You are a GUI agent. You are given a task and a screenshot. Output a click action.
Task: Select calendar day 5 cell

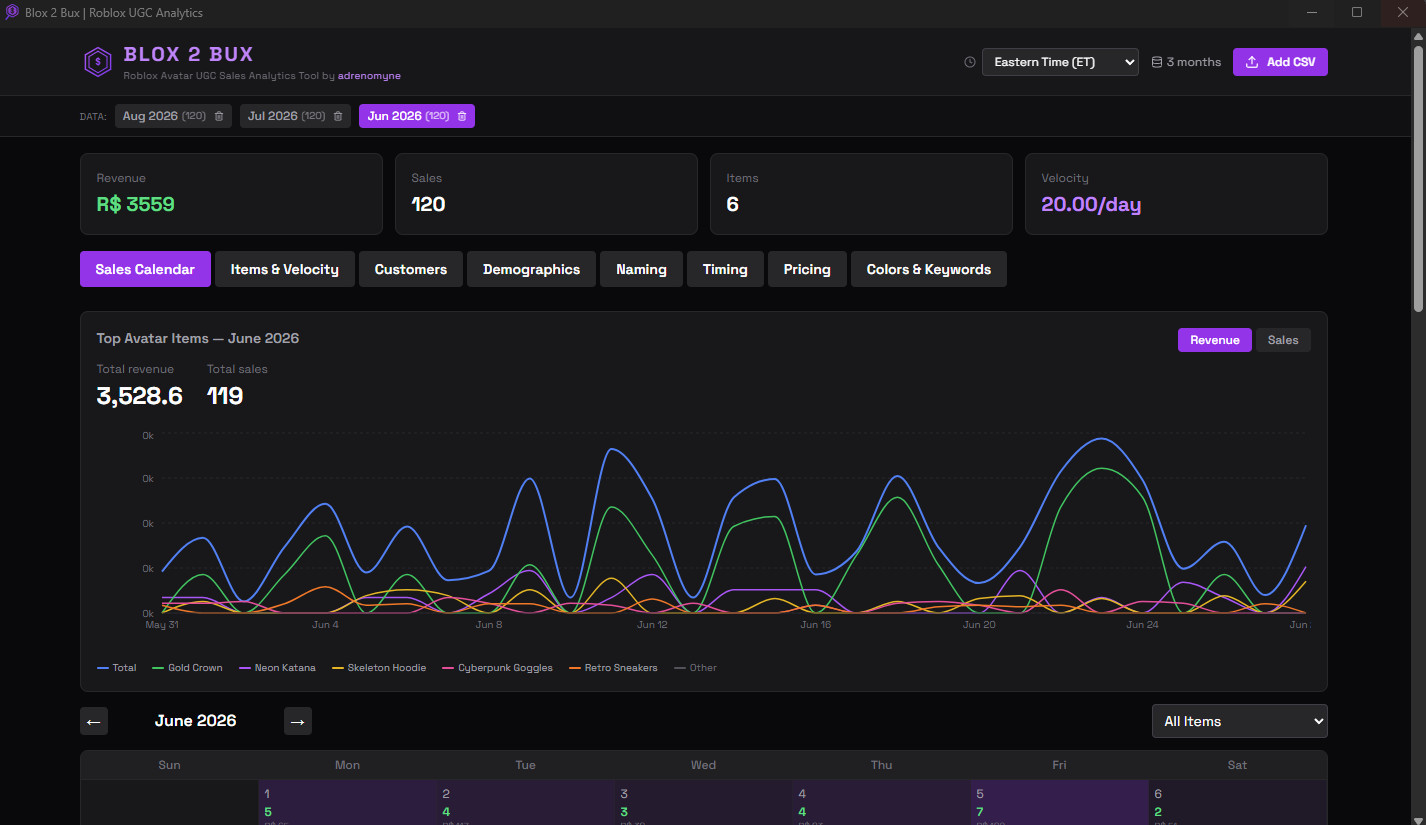point(1059,802)
